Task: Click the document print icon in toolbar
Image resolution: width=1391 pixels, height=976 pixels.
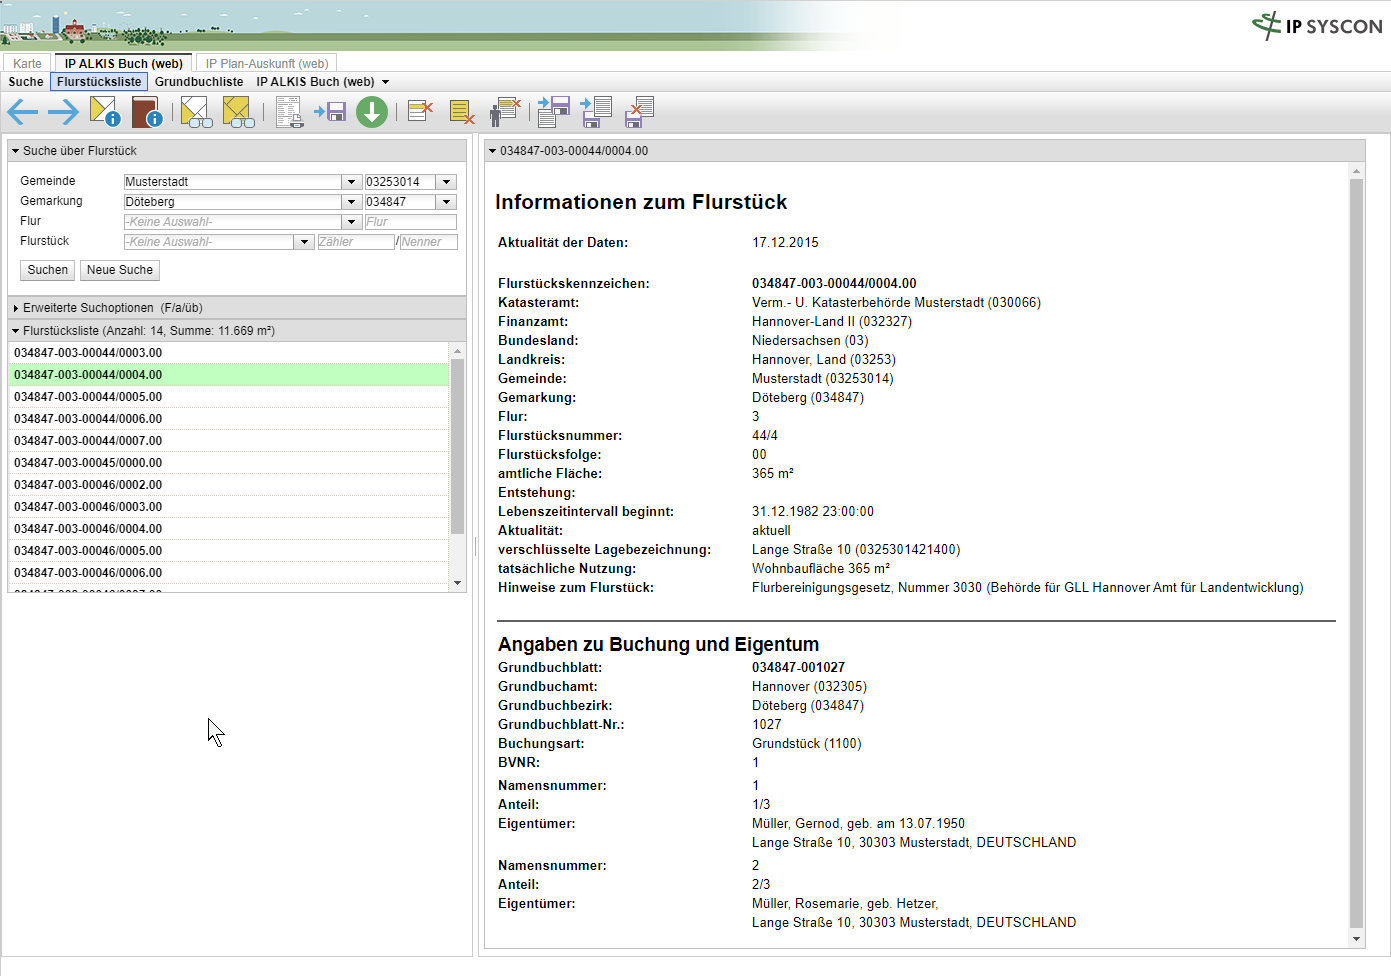Action: pos(289,112)
